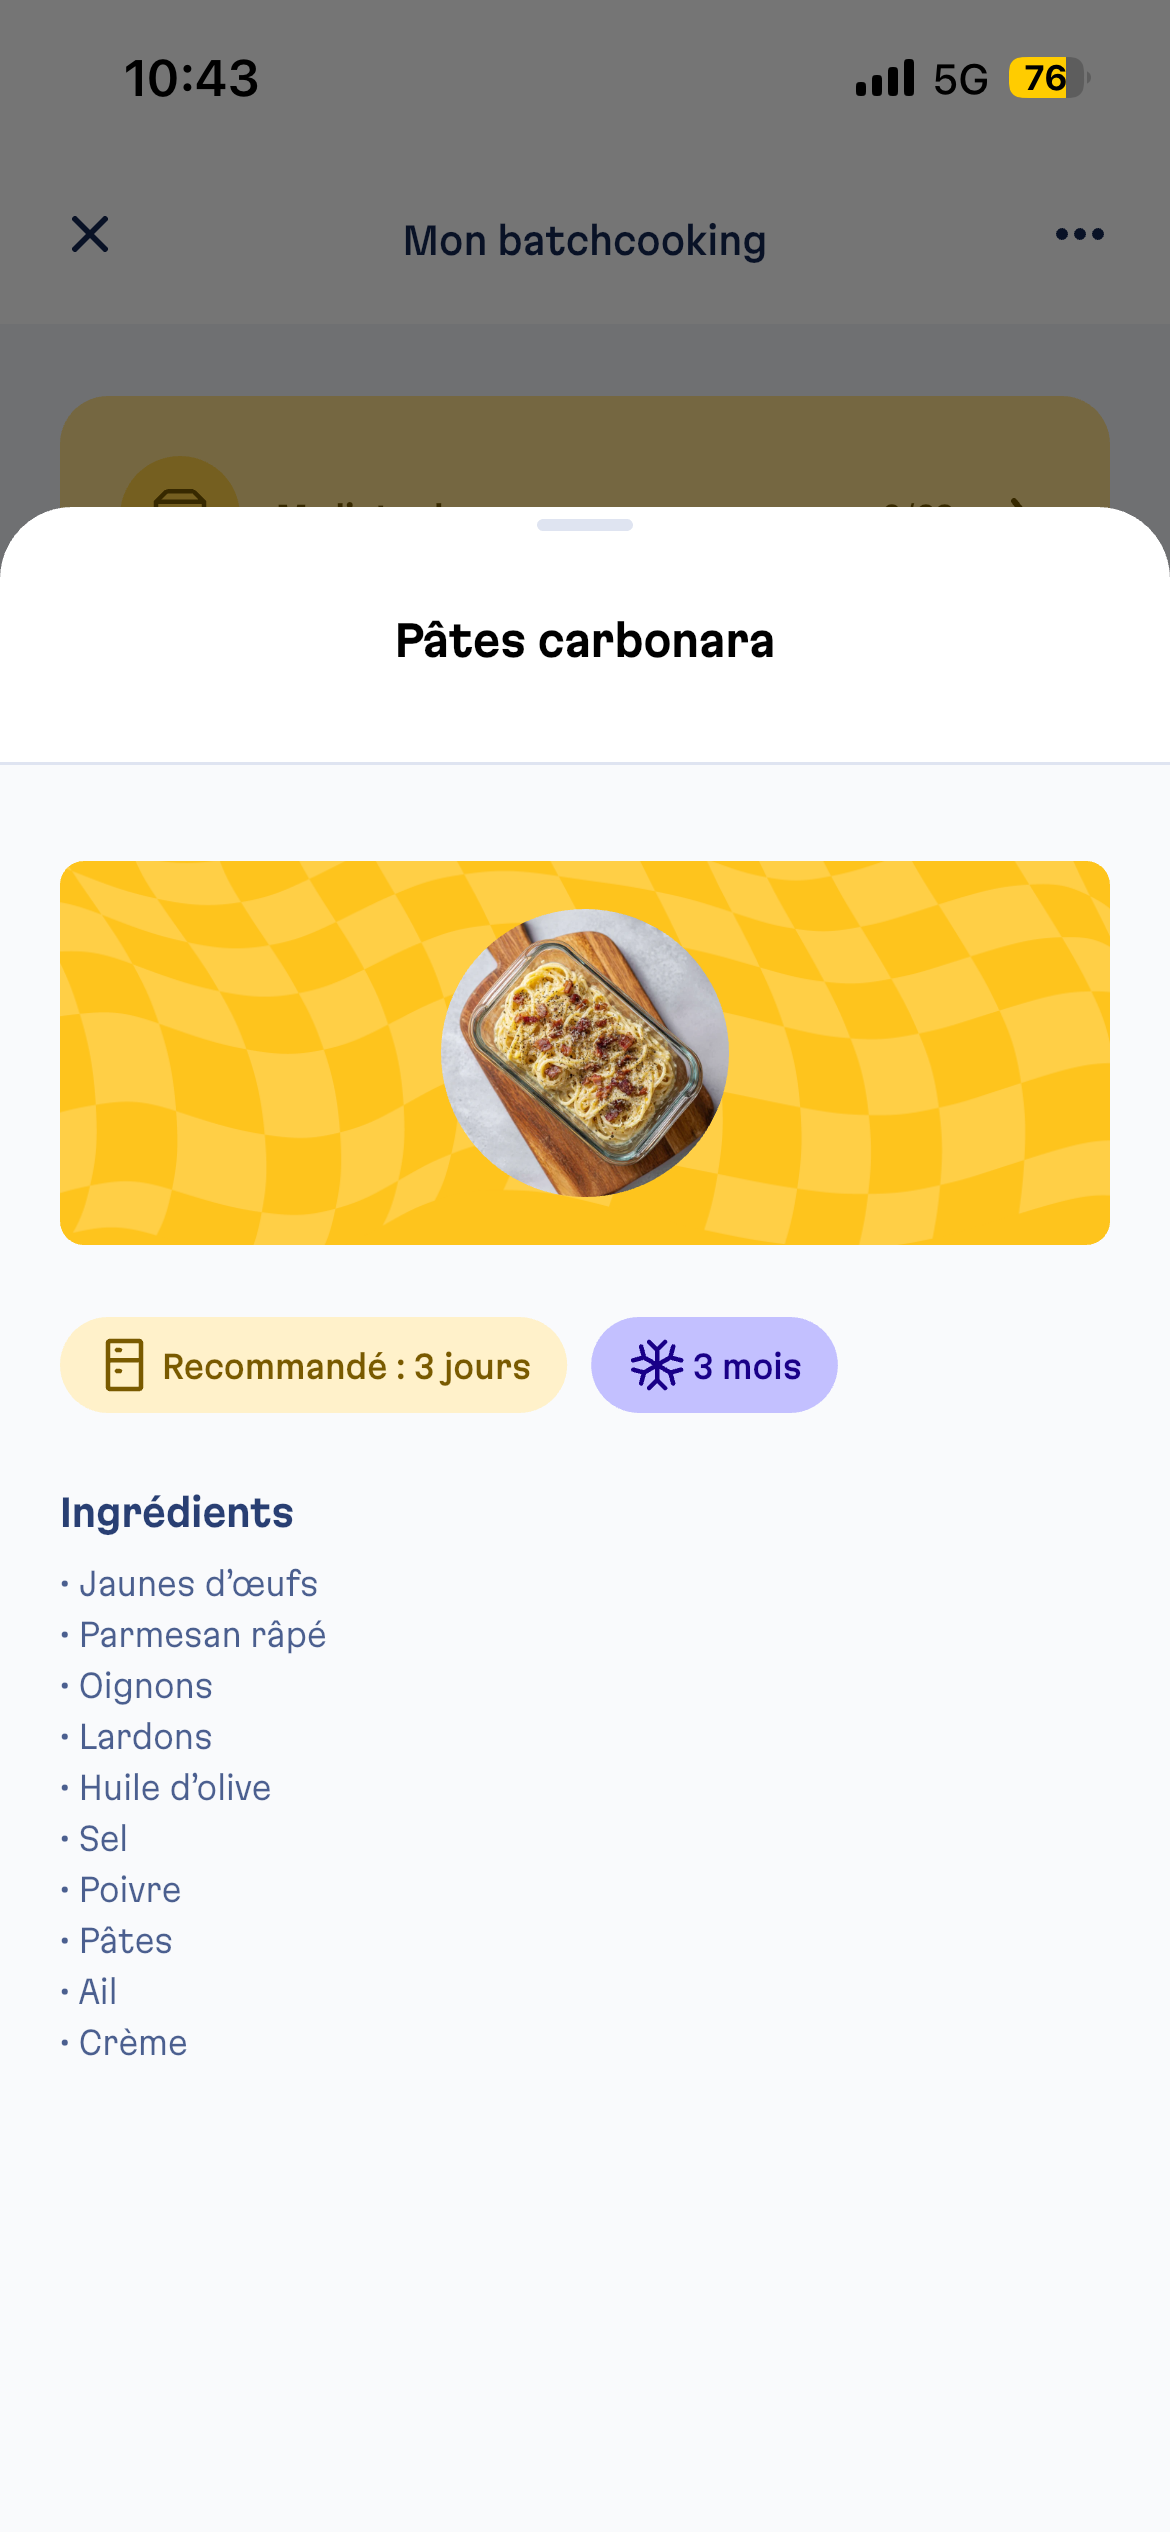Select the "Parmesan râpé" ingredient
Screen dimensions: 1170x2532
point(202,1635)
